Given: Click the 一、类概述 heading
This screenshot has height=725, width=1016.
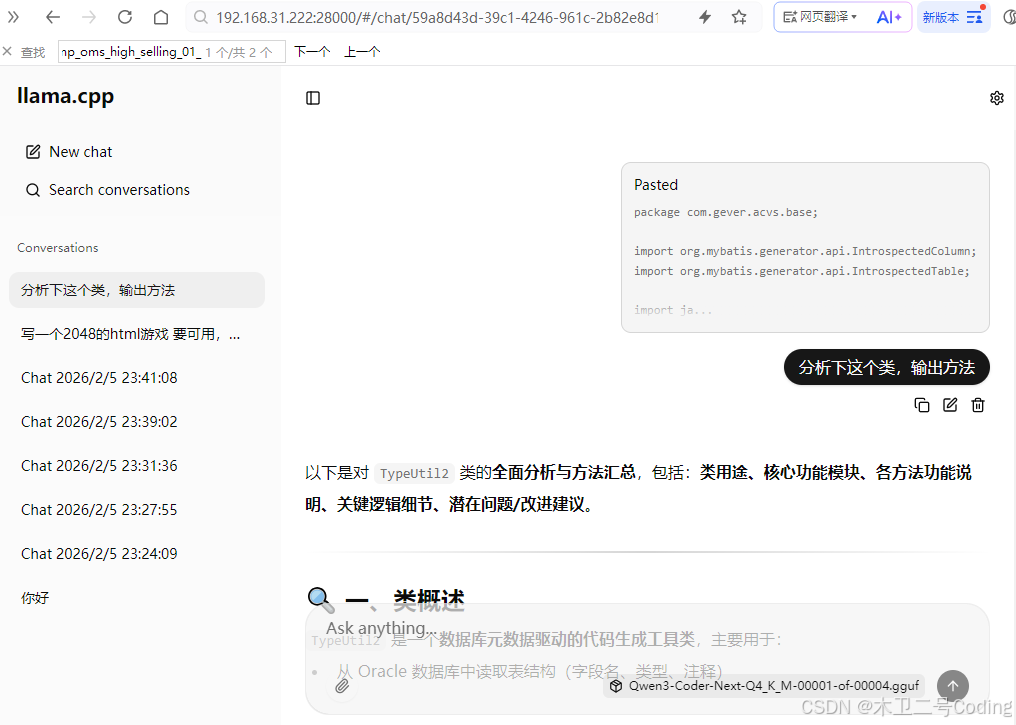Looking at the screenshot, I should (386, 600).
